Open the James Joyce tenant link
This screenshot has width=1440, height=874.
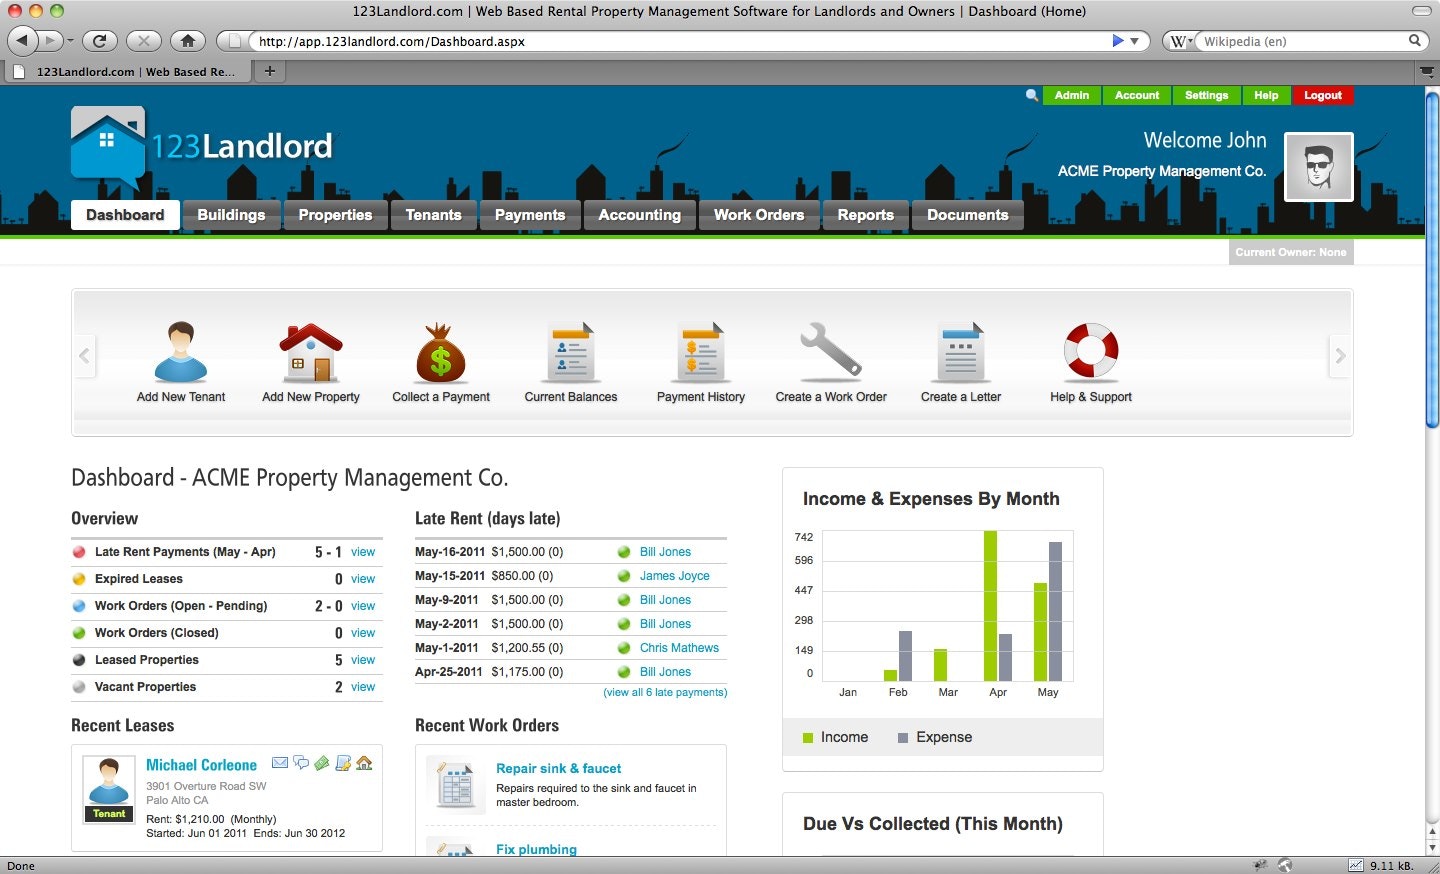coord(675,576)
